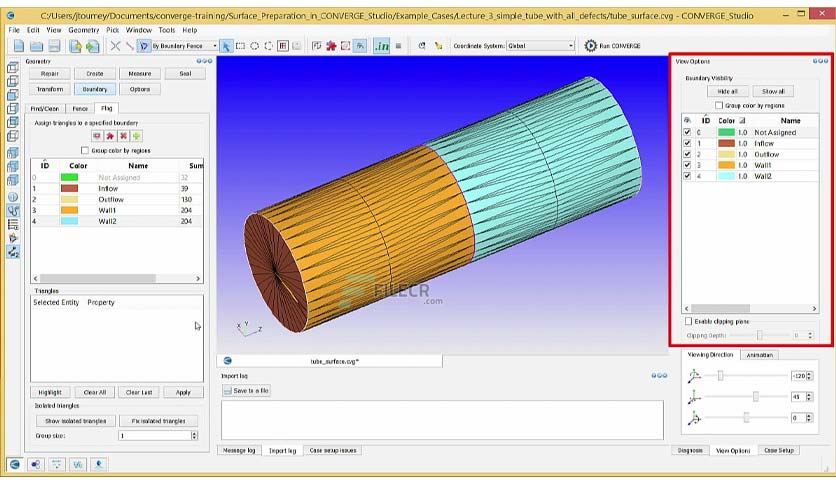Viewport: 836px width, 484px height.
Task: Click the Hide all button
Action: (x=727, y=91)
